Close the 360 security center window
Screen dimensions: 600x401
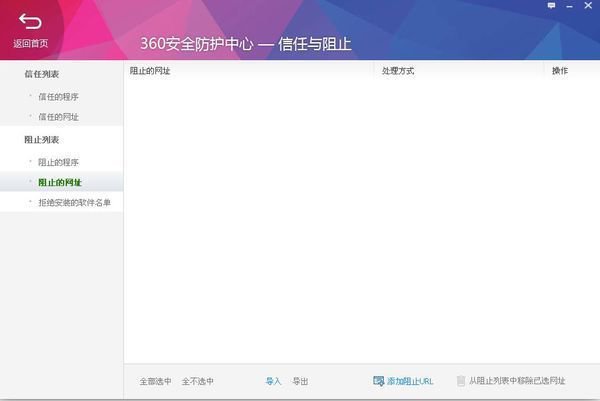tap(590, 6)
